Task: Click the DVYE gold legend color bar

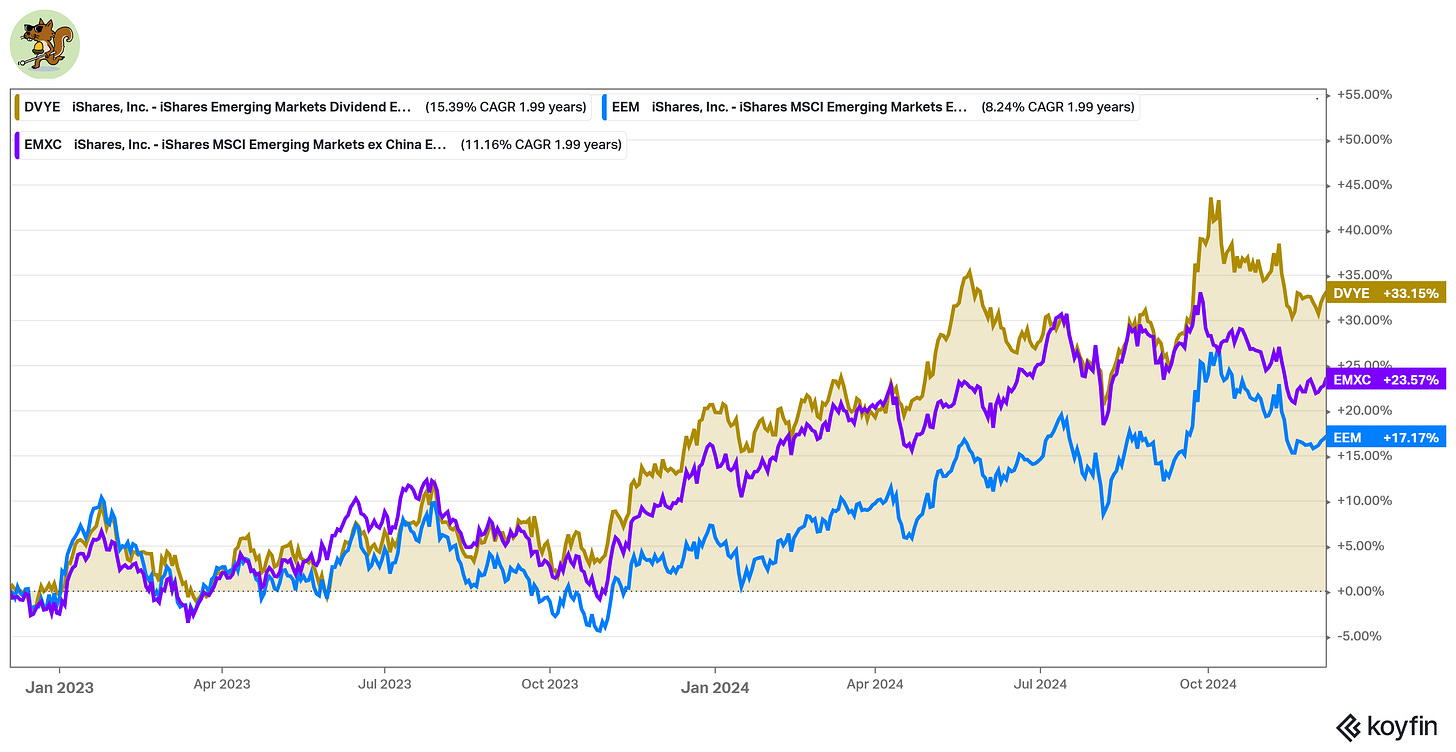Action: [x=18, y=107]
